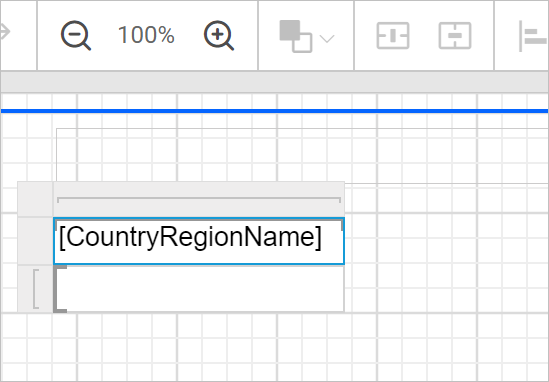
Task: Click the zoom in magnifier icon
Action: 219,35
